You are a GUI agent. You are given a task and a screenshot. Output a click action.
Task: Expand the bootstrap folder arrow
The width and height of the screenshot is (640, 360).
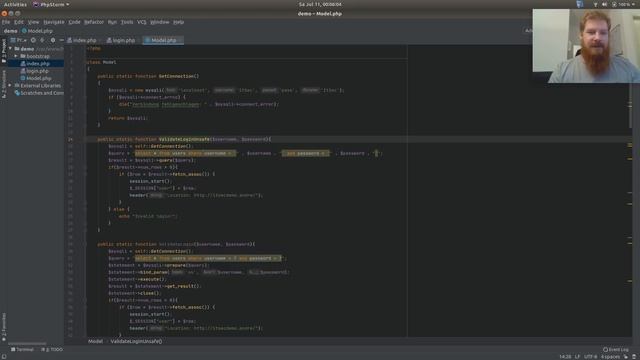16,56
